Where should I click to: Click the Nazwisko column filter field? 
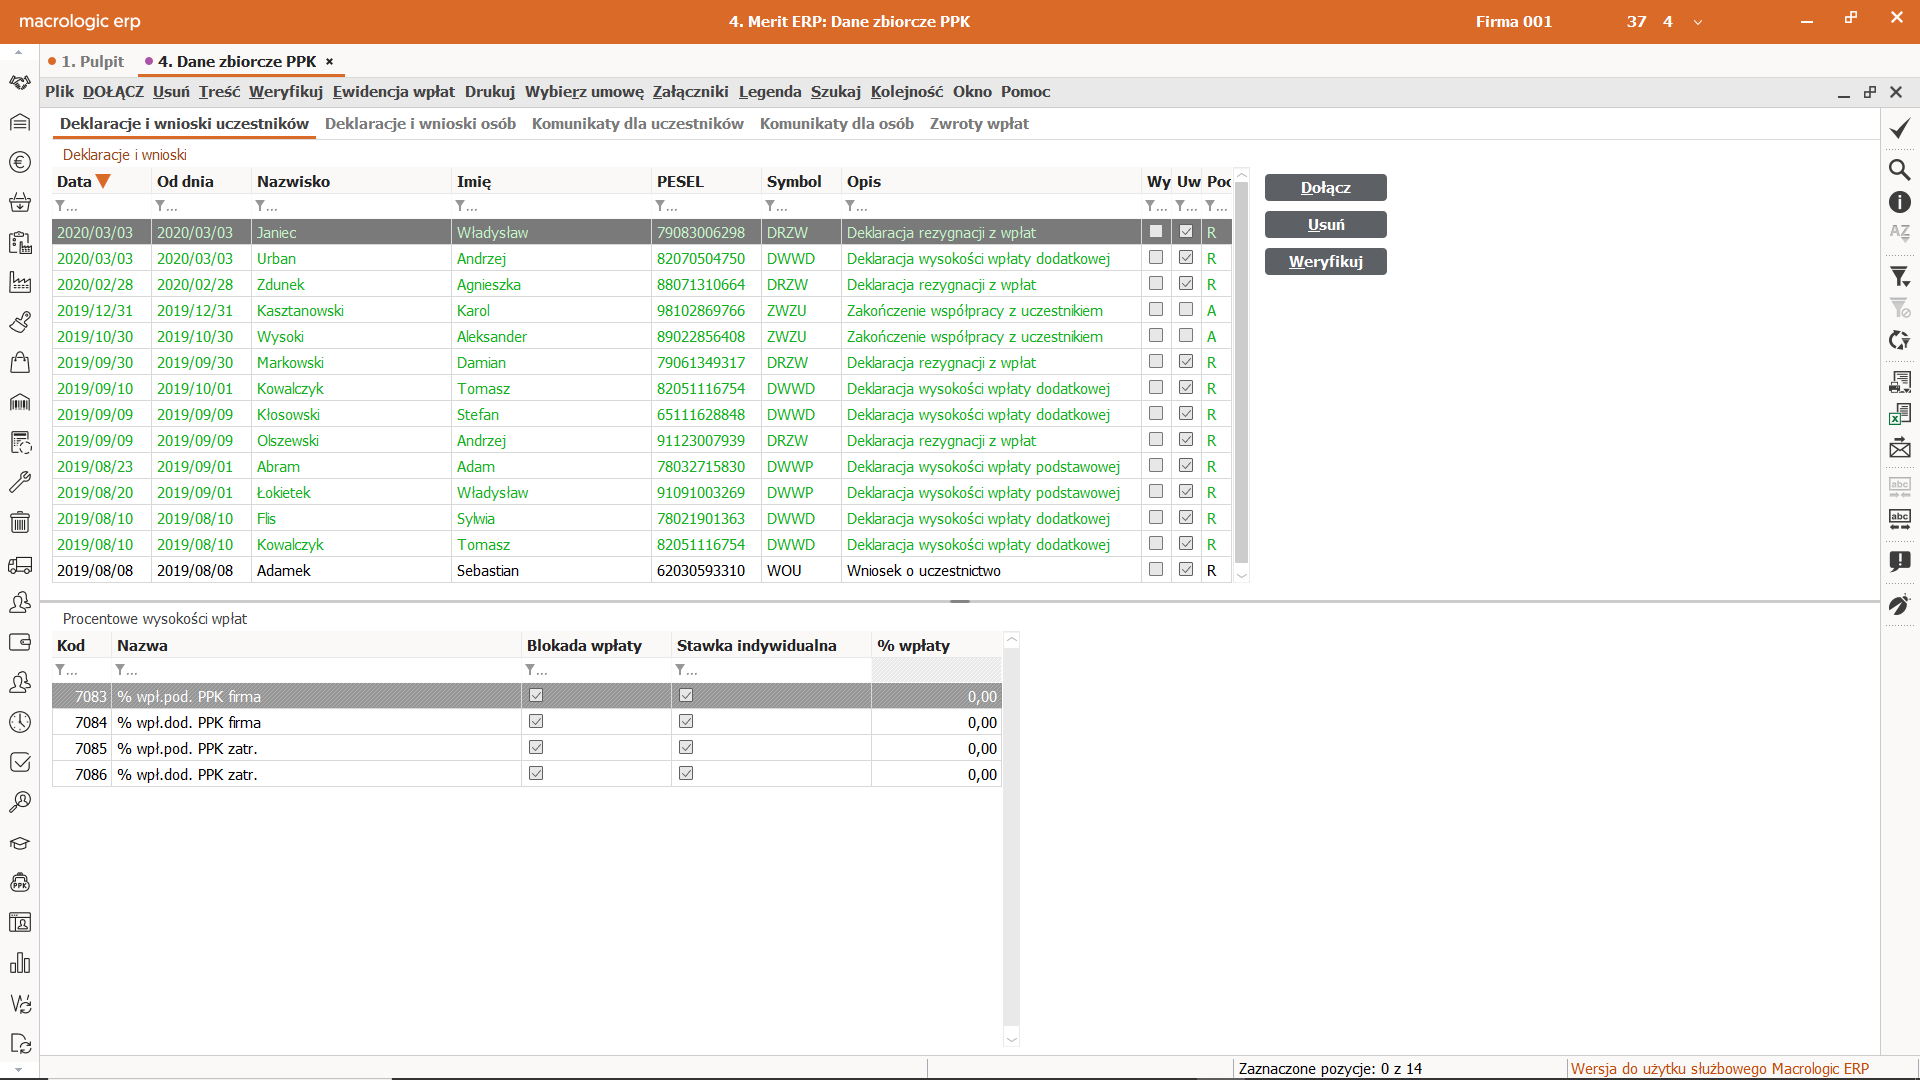point(350,206)
